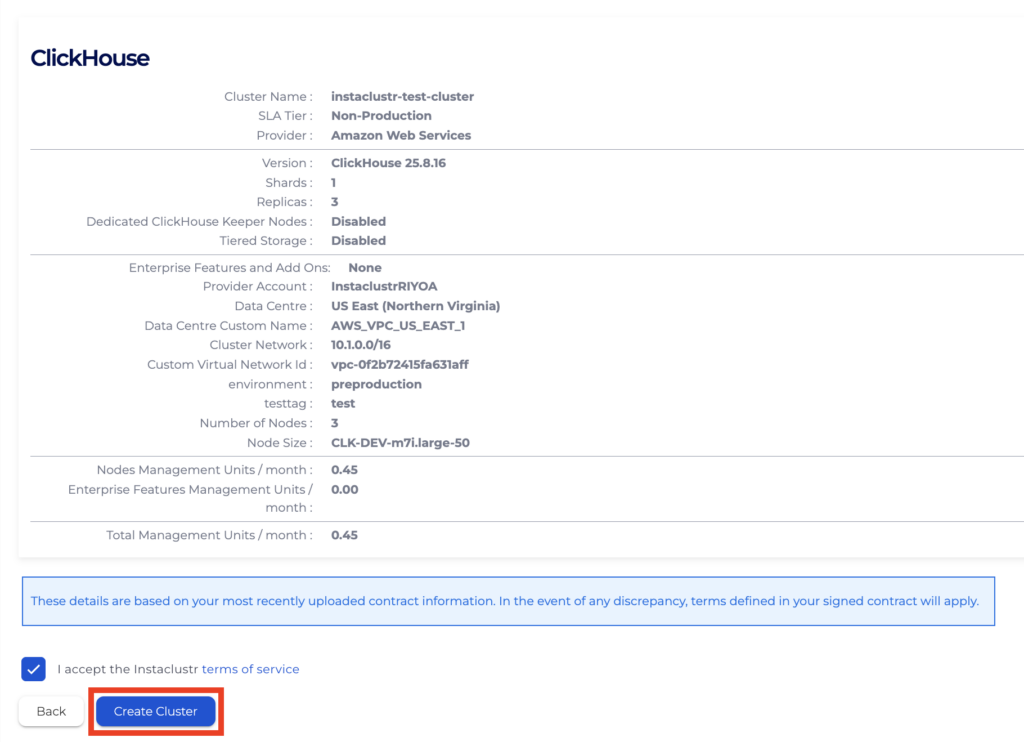Image resolution: width=1024 pixels, height=742 pixels.
Task: Select the cluster name instaclustr-test-cluster
Action: 402,97
